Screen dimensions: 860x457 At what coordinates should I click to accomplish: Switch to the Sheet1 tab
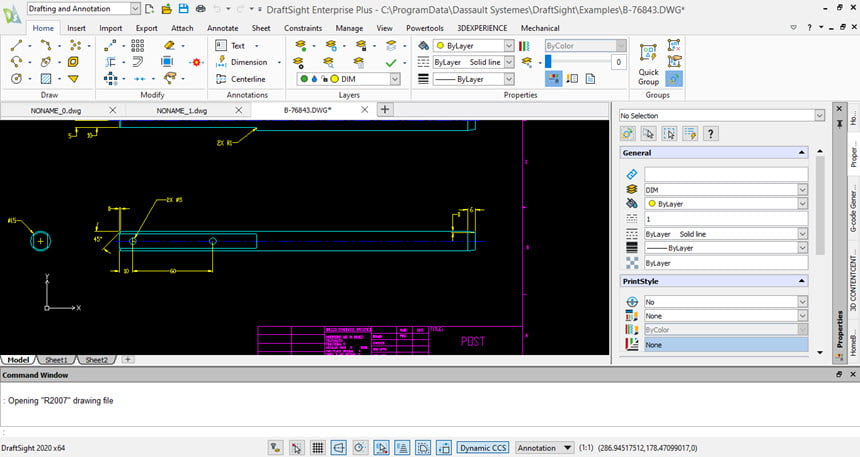click(56, 360)
